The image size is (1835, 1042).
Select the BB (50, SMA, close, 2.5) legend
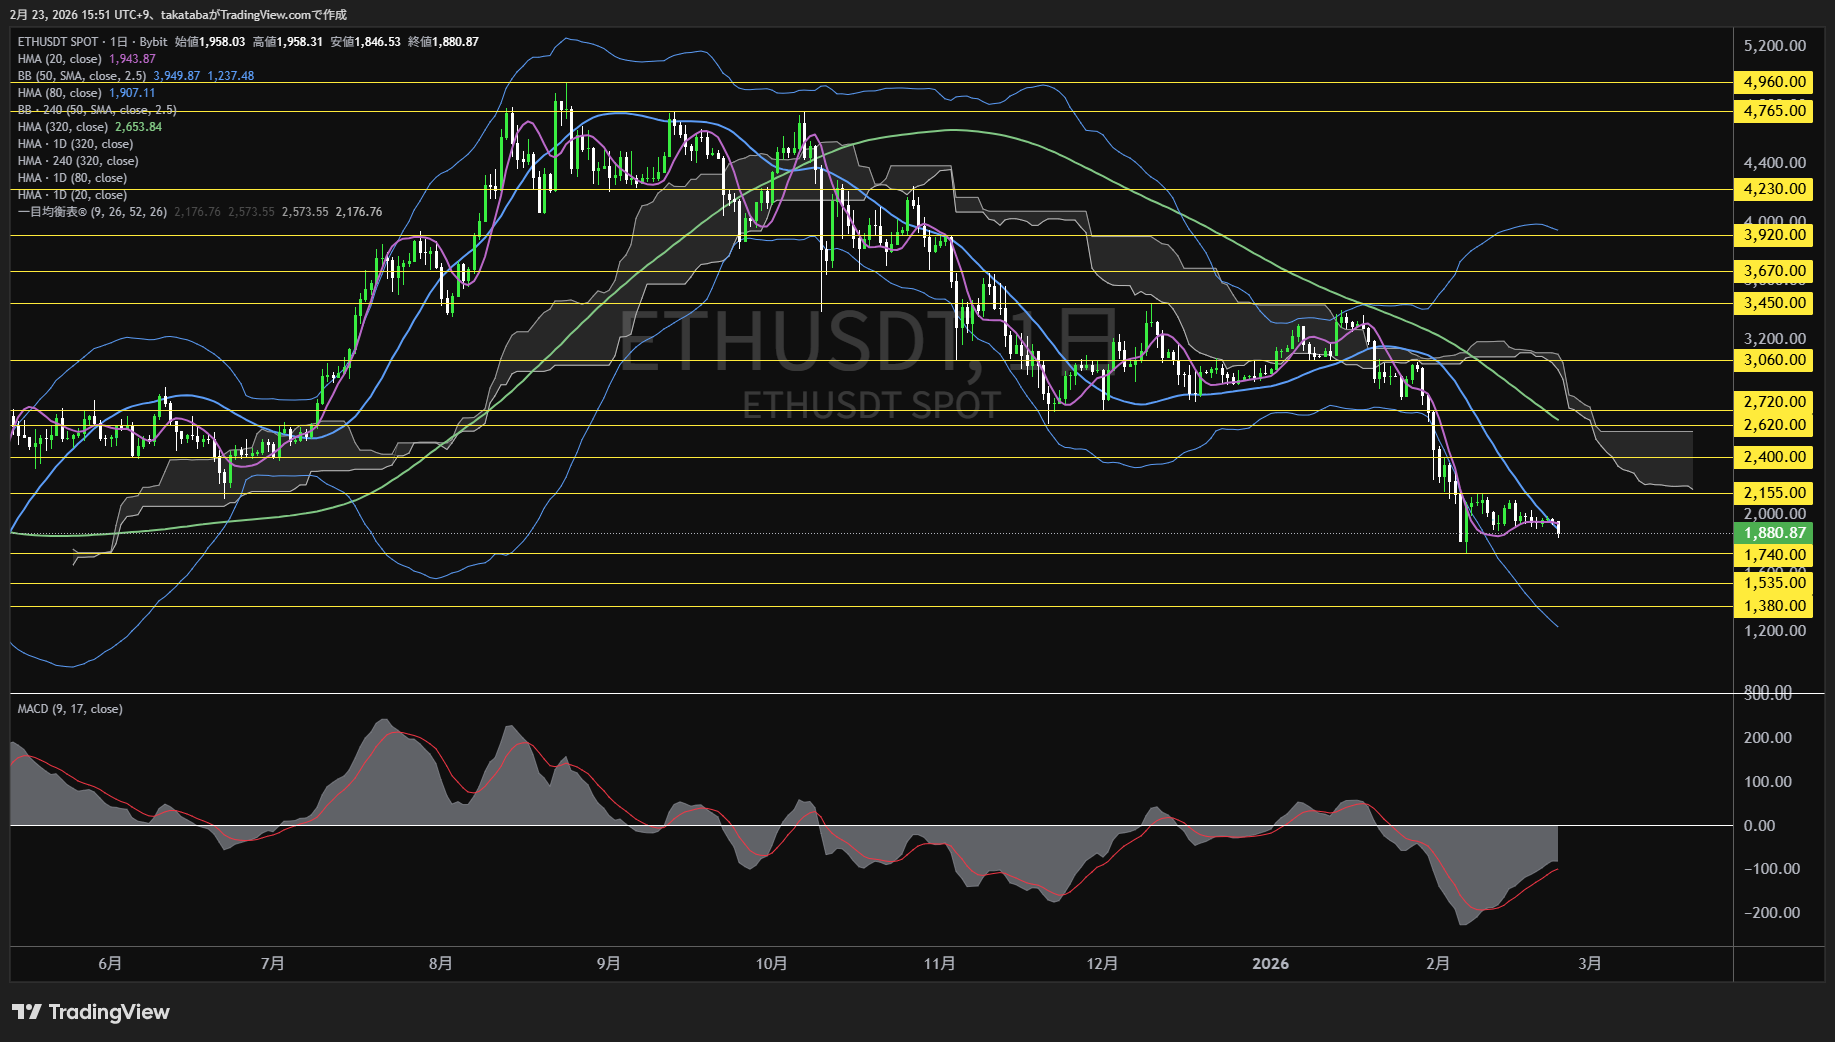pos(82,76)
